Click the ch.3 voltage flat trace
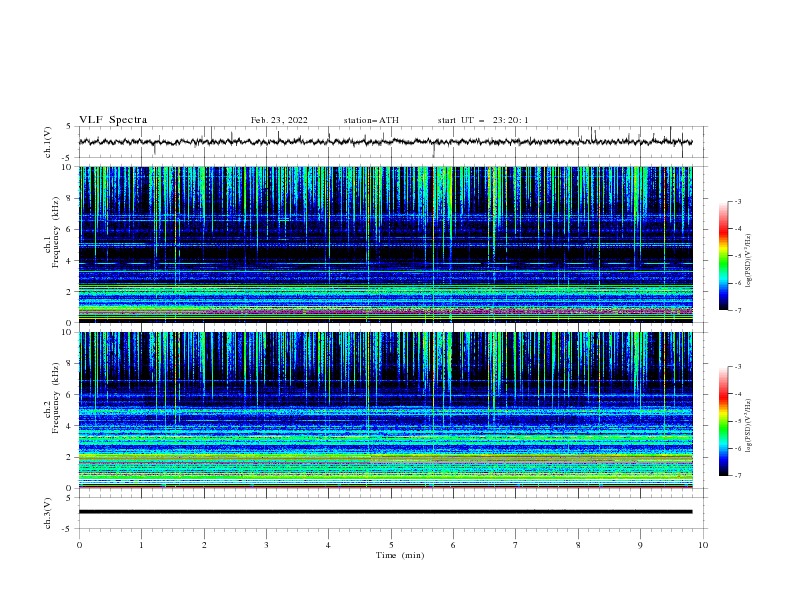The height and width of the screenshot is (612, 792). [385, 512]
